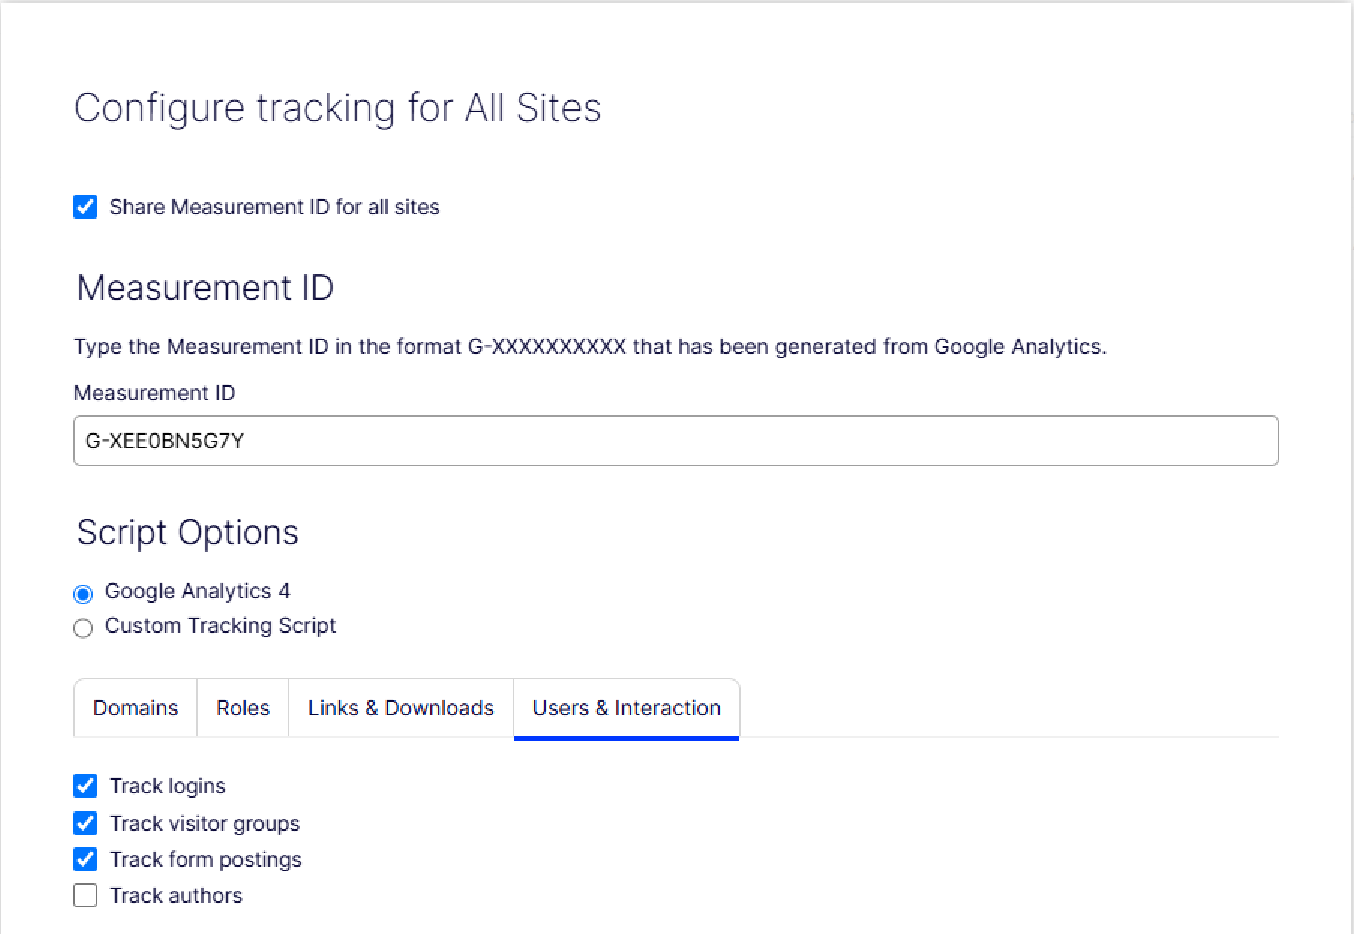
Task: Uncheck the Track form postings checkbox
Action: click(85, 859)
